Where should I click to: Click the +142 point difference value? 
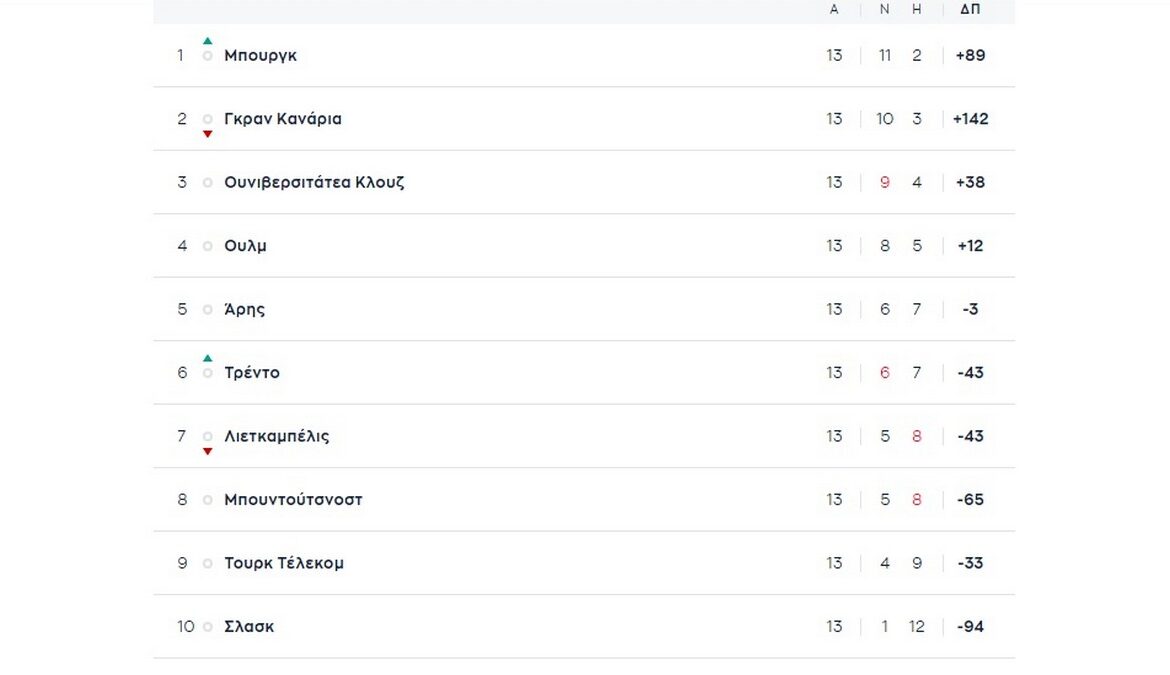click(x=970, y=119)
